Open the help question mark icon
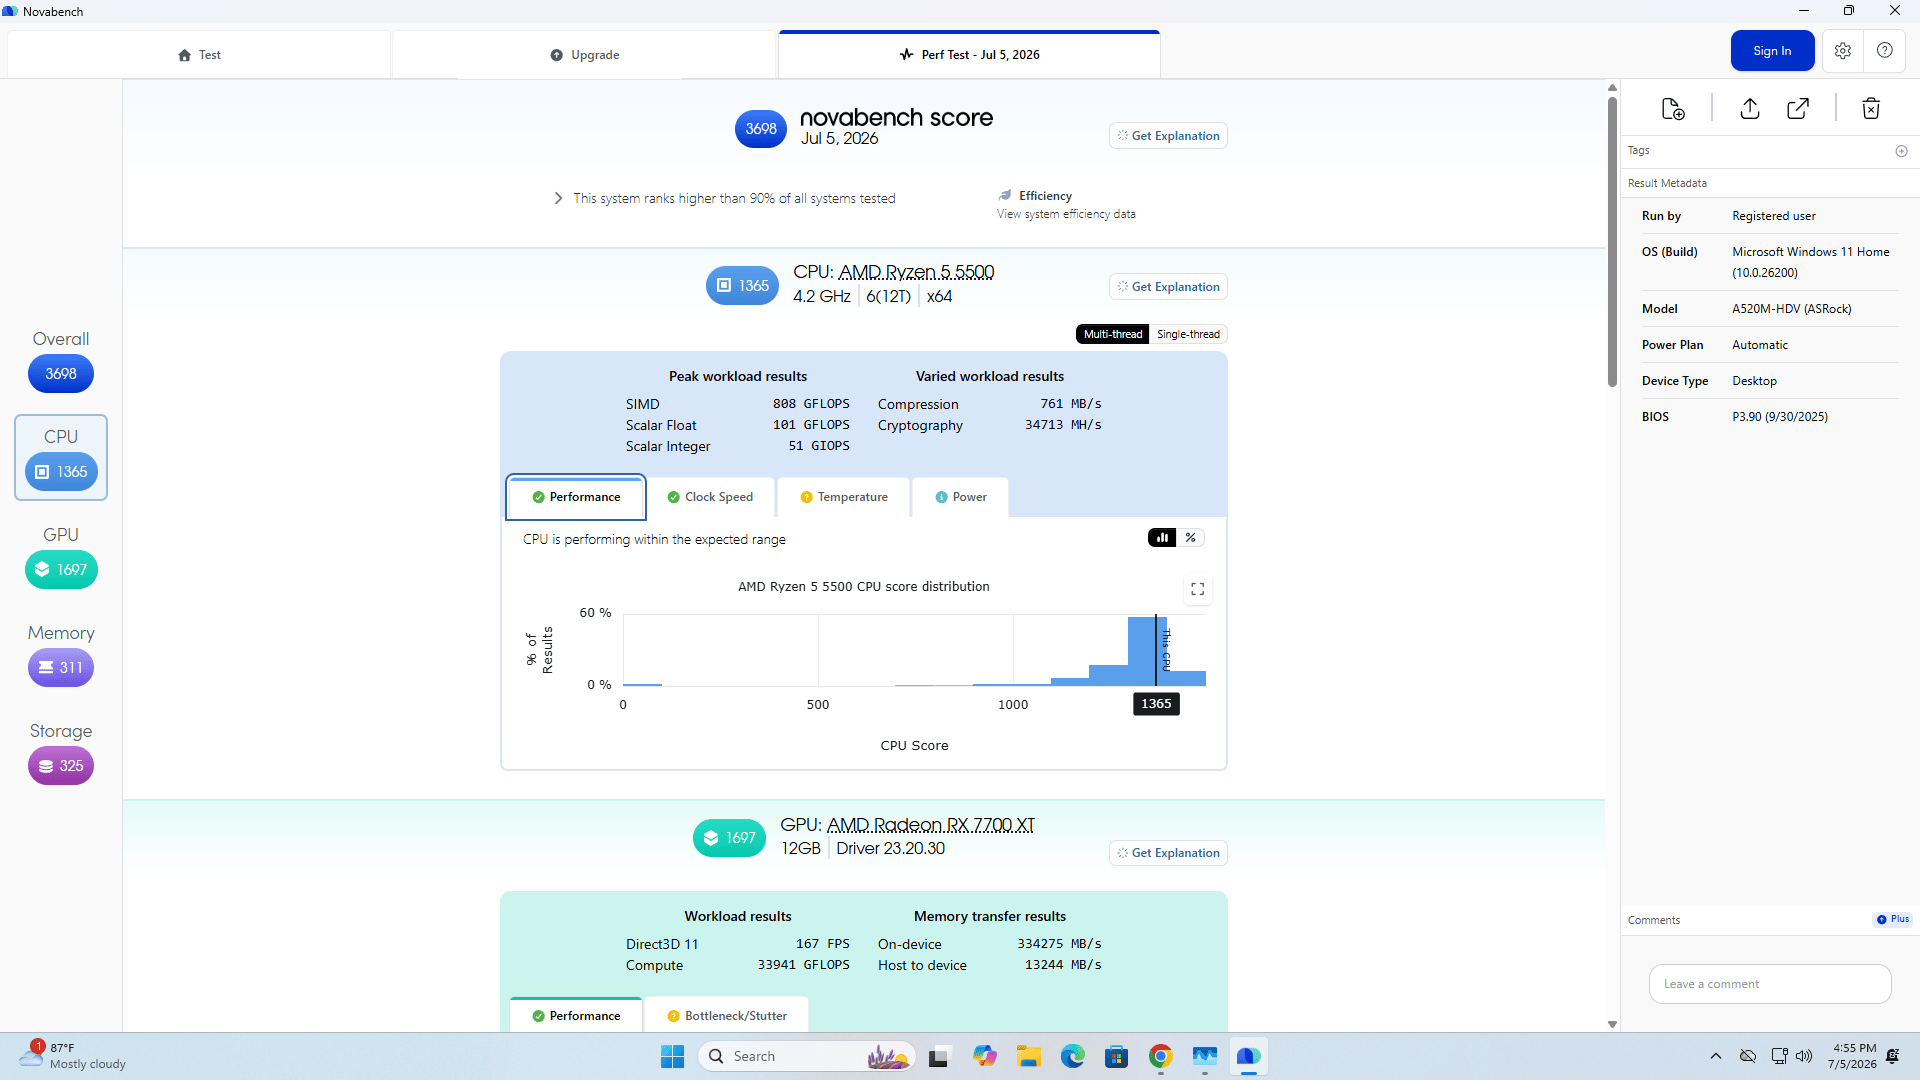The image size is (1920, 1080). coord(1885,51)
